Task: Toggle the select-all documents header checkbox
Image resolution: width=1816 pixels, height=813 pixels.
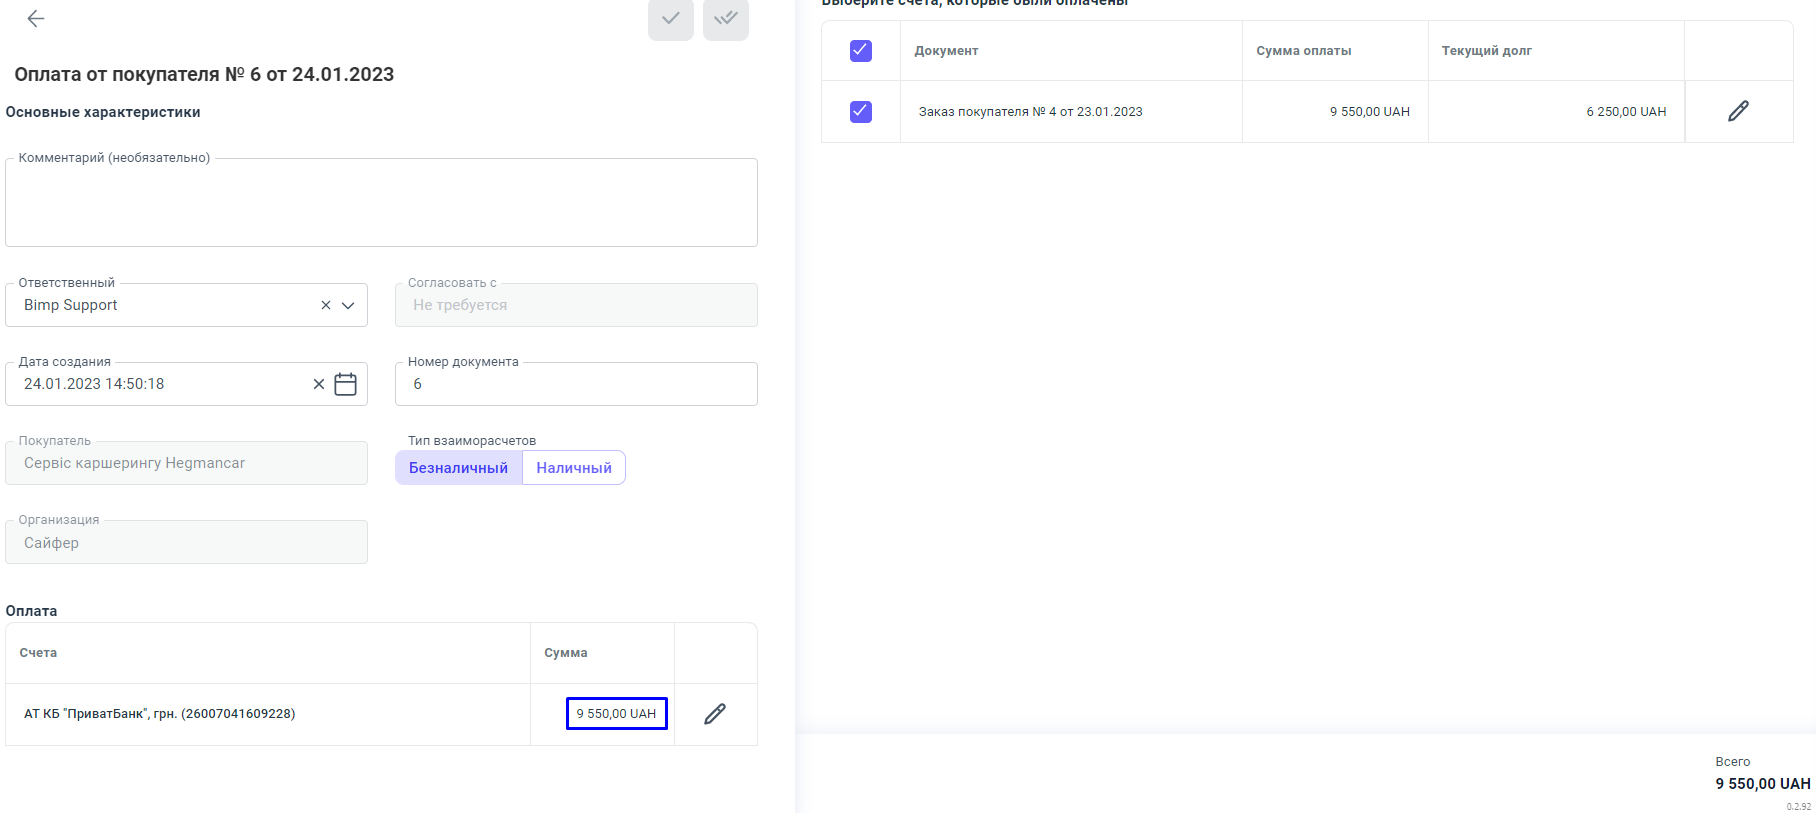Action: 860,51
